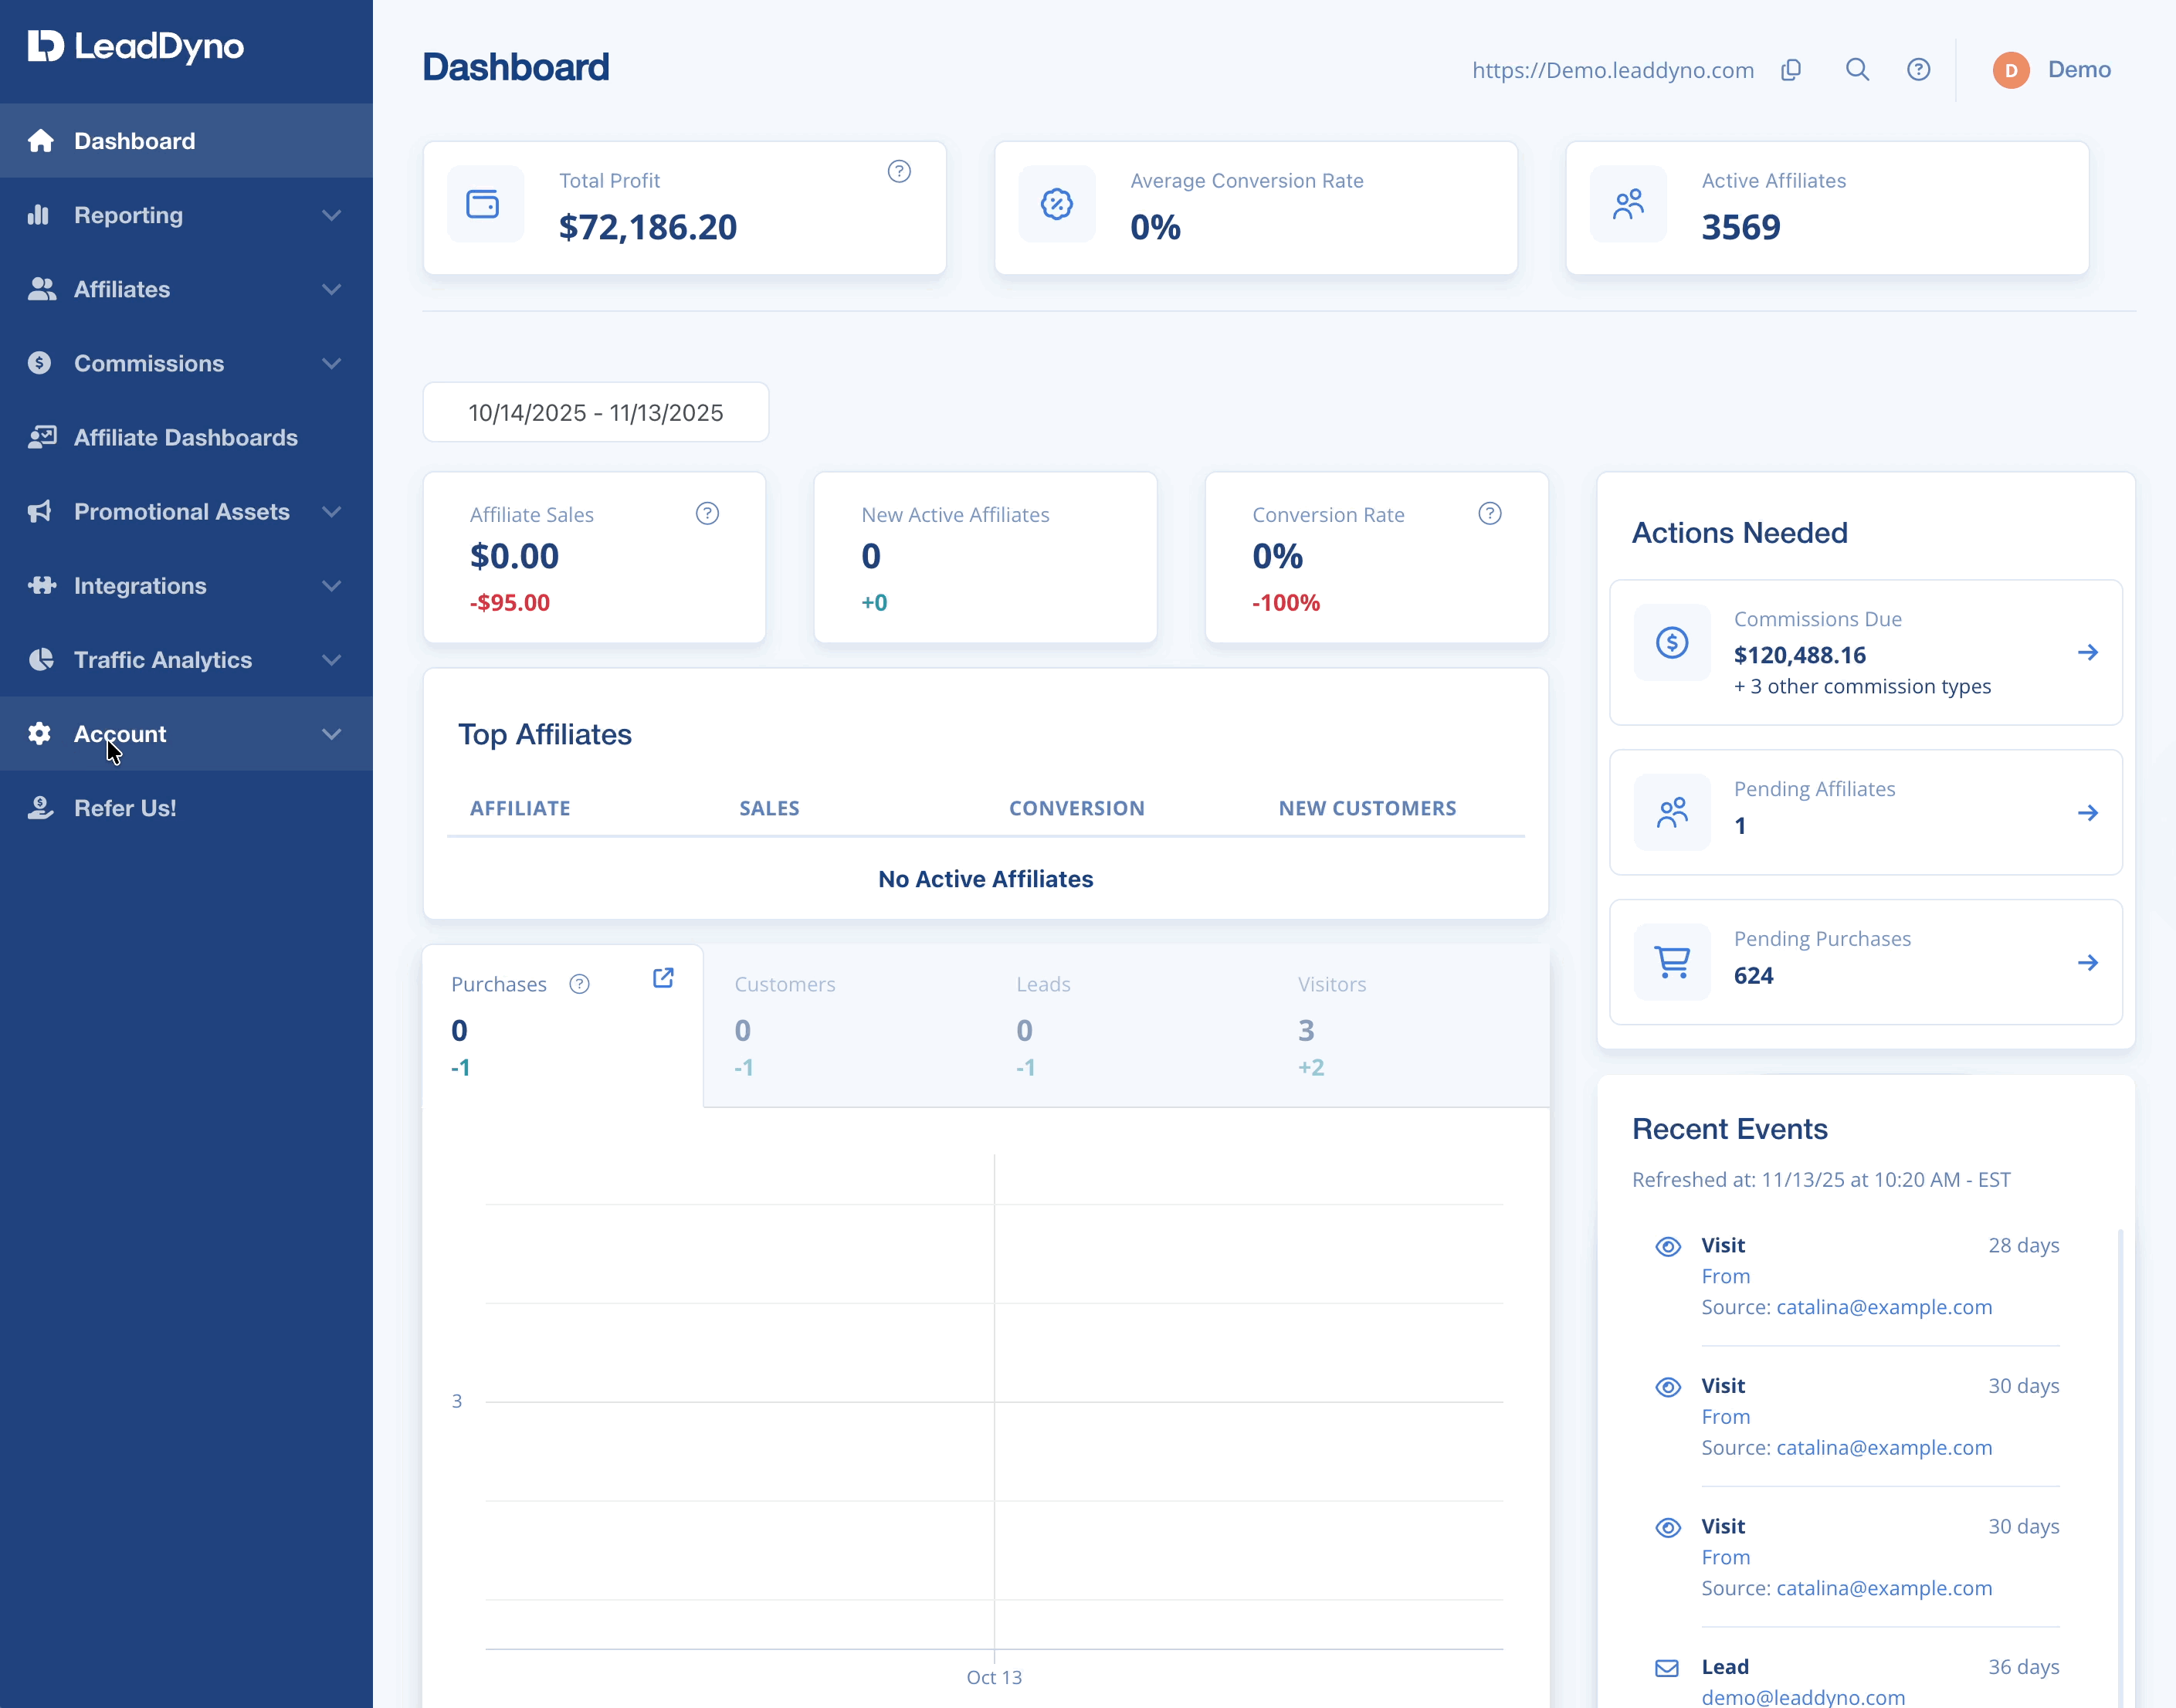Sort by the NEW CUSTOMERS column header
Image resolution: width=2176 pixels, height=1708 pixels.
coord(1367,808)
